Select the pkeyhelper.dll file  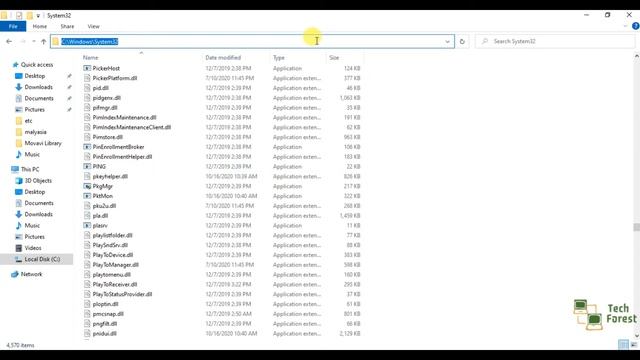[x=110, y=176]
